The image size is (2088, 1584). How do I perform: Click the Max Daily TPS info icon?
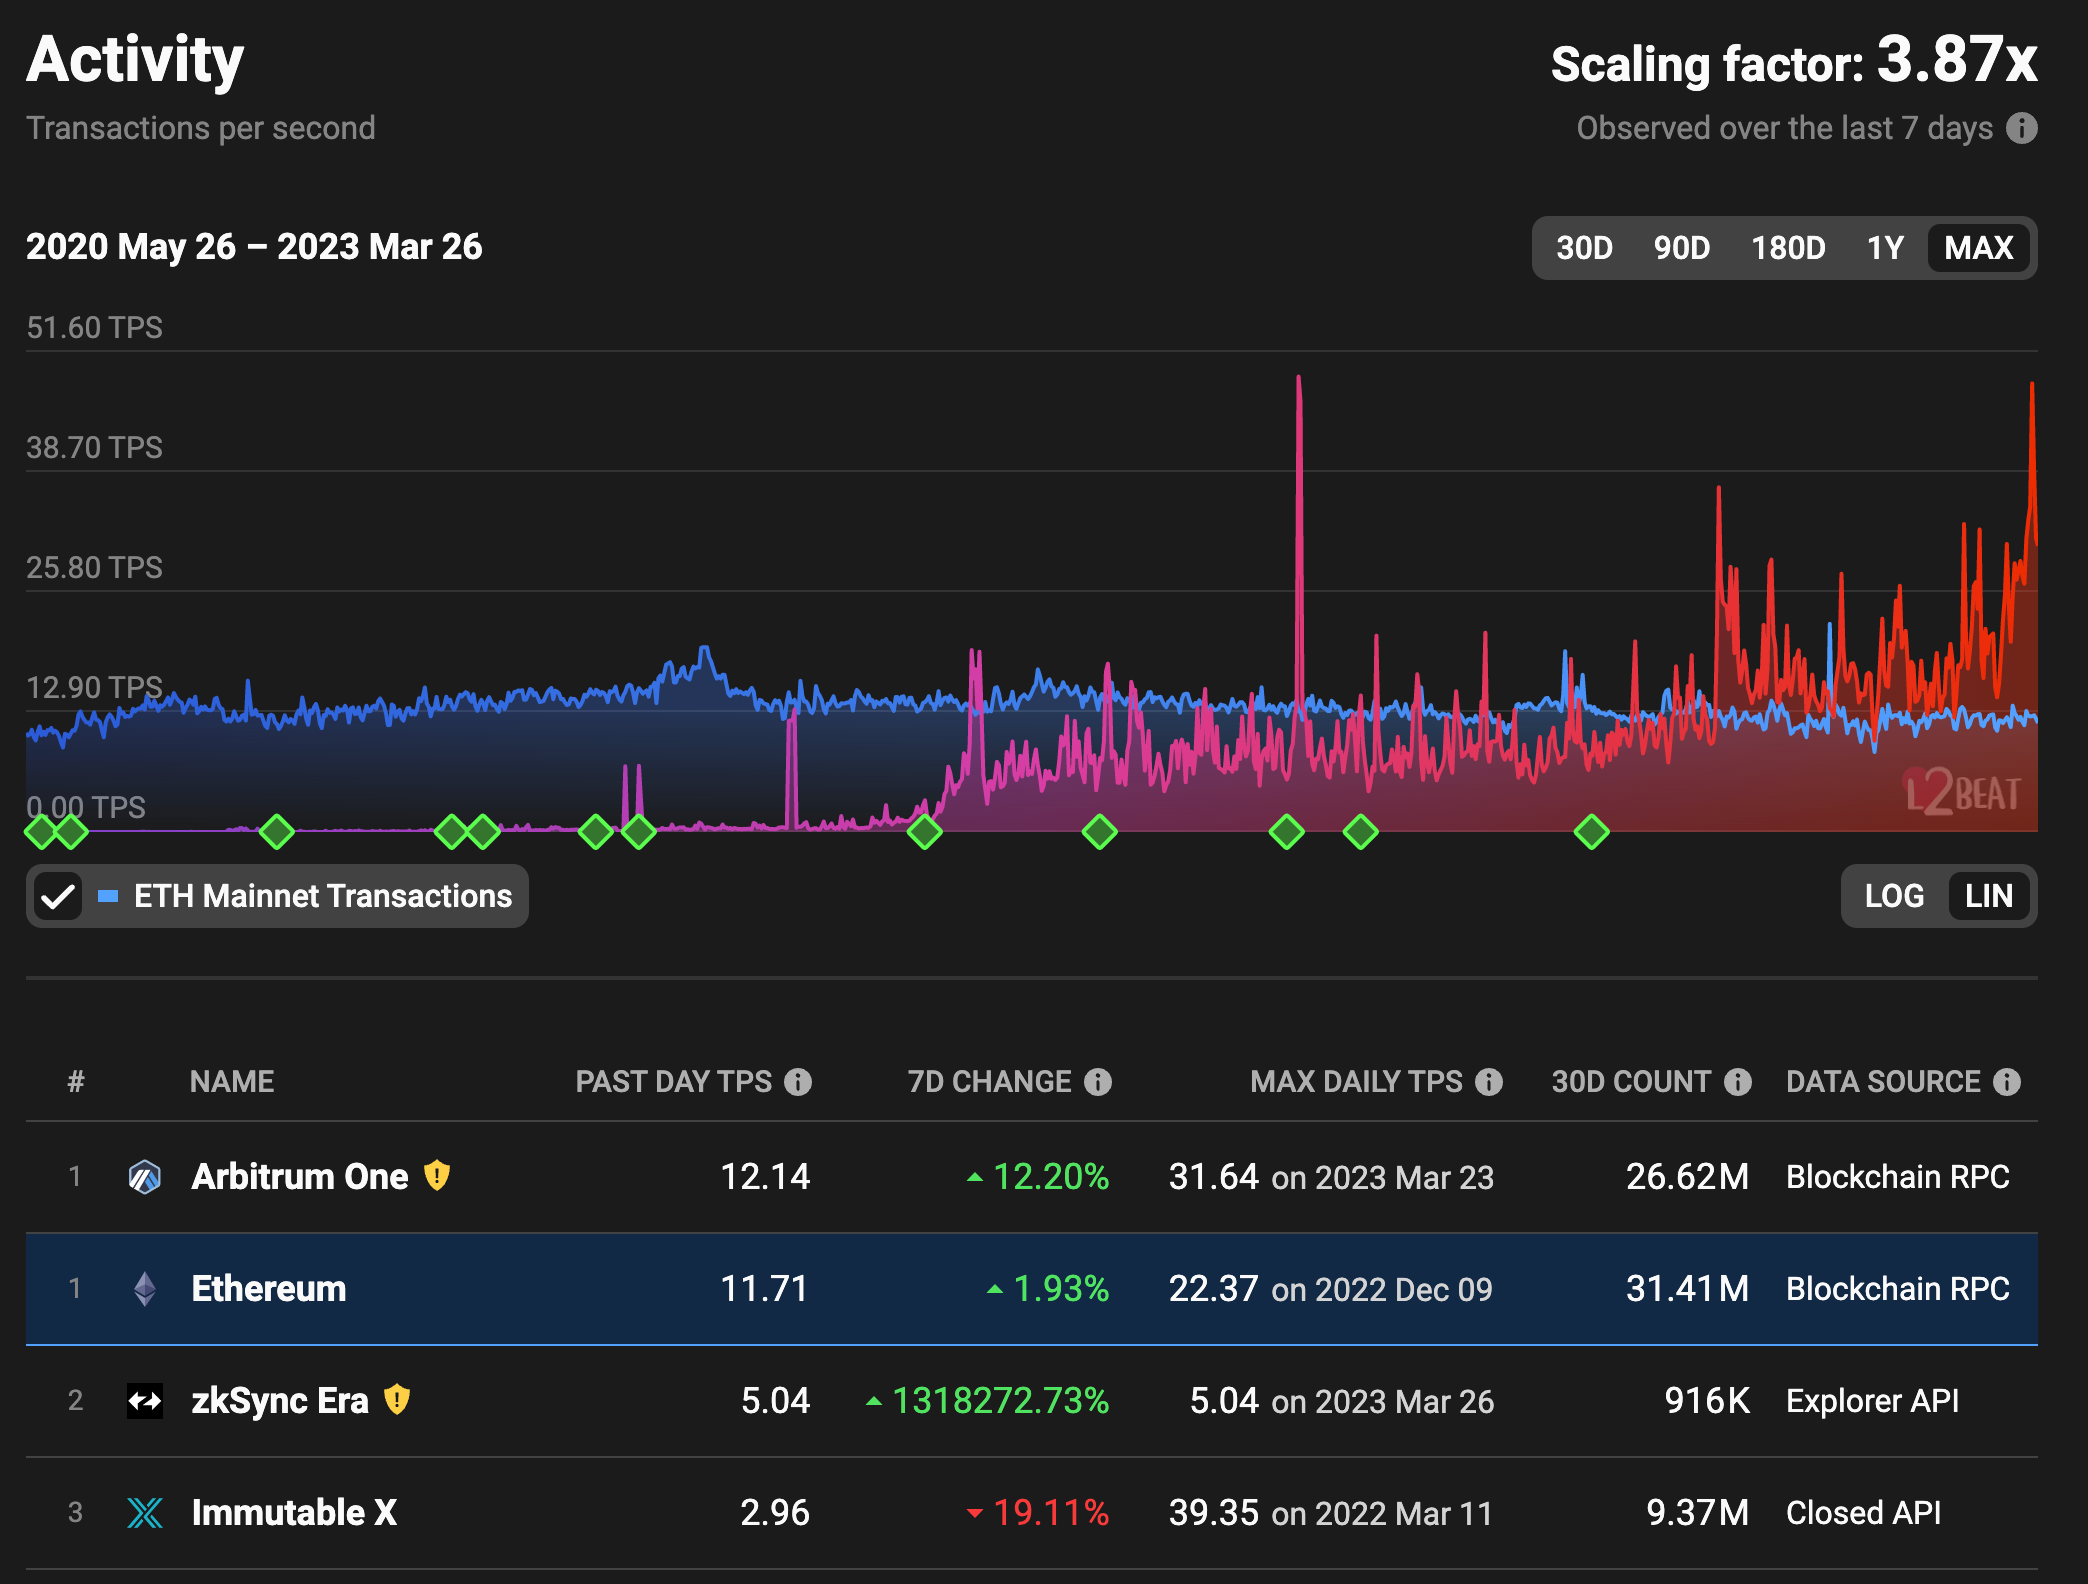point(1489,1082)
